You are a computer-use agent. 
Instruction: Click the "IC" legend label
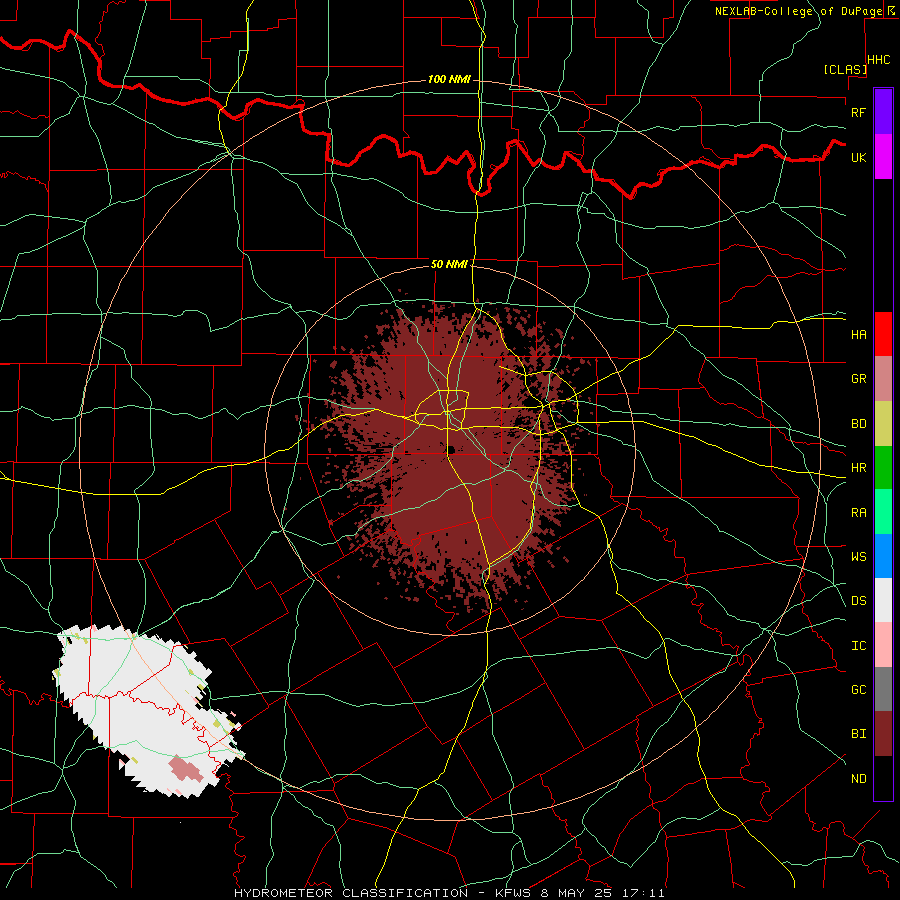click(x=858, y=646)
